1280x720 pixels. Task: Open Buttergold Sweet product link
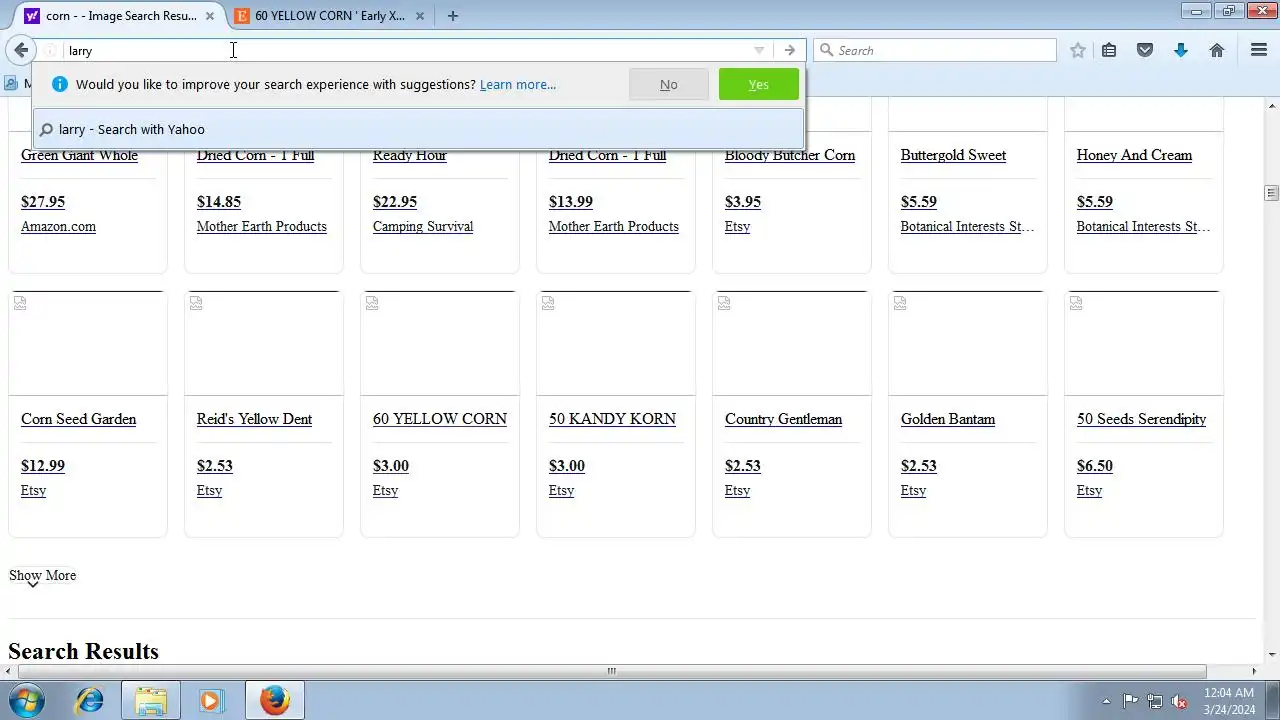pyautogui.click(x=953, y=155)
